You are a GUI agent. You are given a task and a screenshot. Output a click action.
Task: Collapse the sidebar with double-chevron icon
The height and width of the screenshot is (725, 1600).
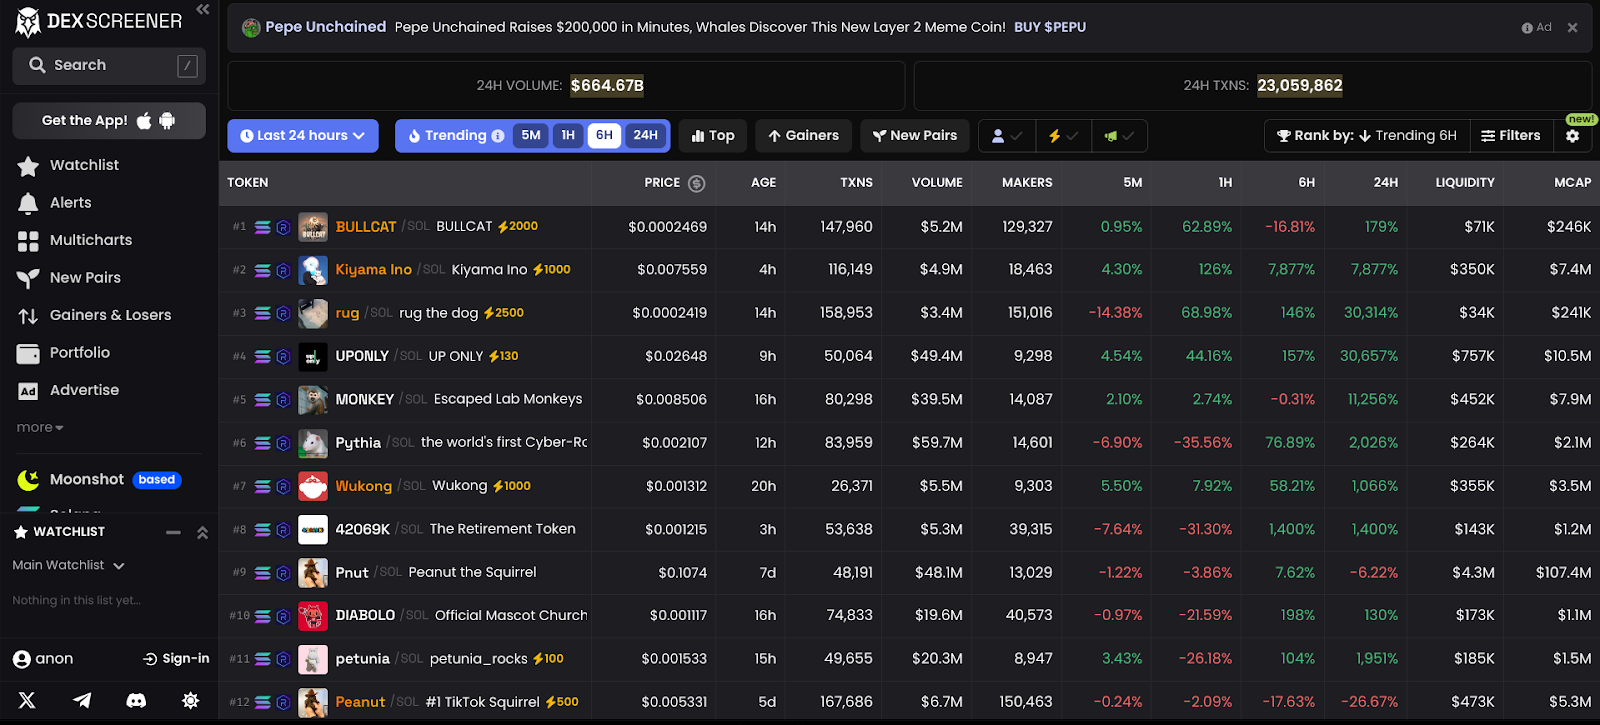point(203,9)
